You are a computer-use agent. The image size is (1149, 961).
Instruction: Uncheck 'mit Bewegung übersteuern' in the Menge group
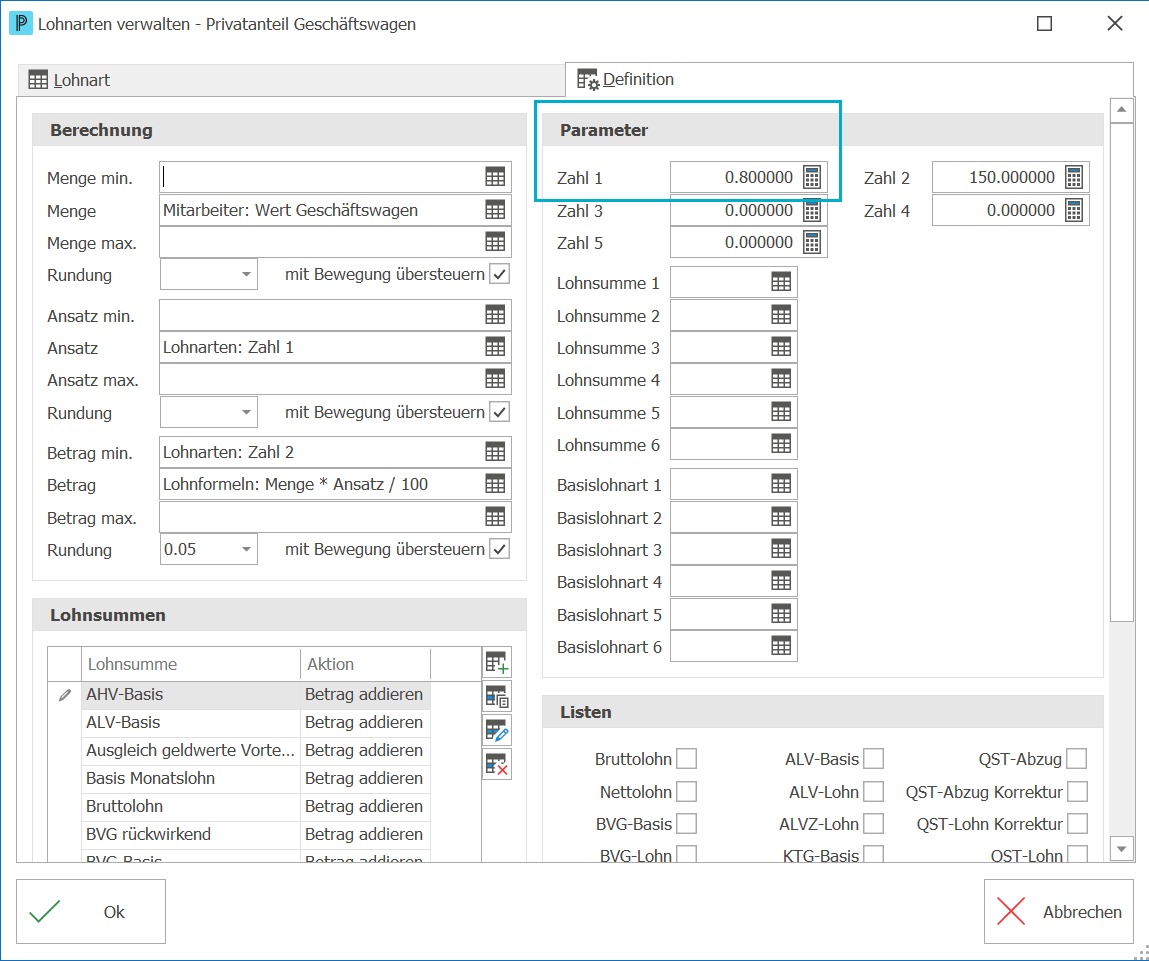tap(500, 274)
